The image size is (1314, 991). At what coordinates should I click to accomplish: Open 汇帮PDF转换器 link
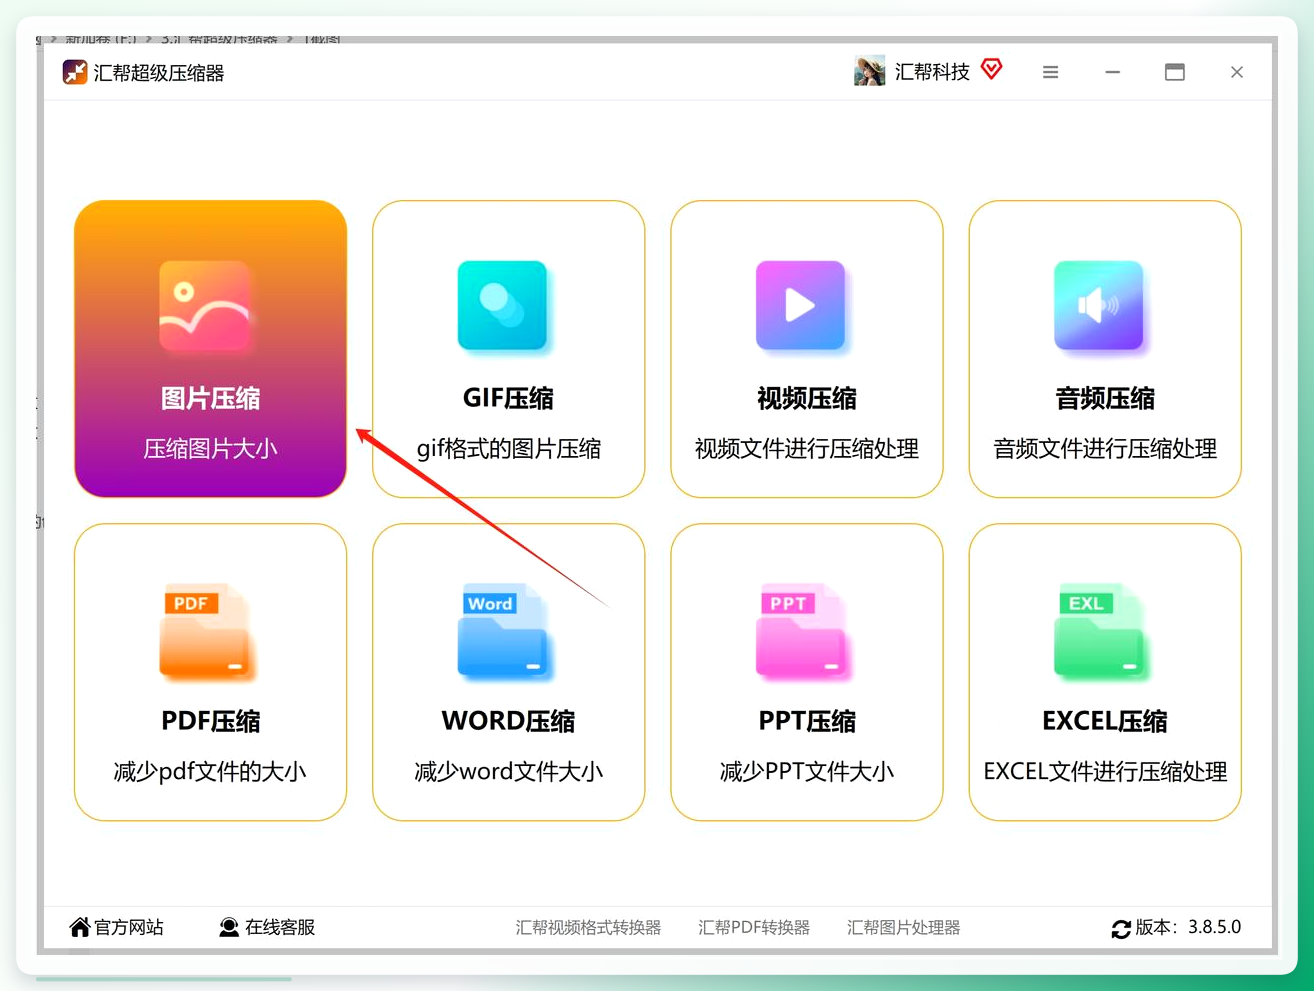coord(754,928)
